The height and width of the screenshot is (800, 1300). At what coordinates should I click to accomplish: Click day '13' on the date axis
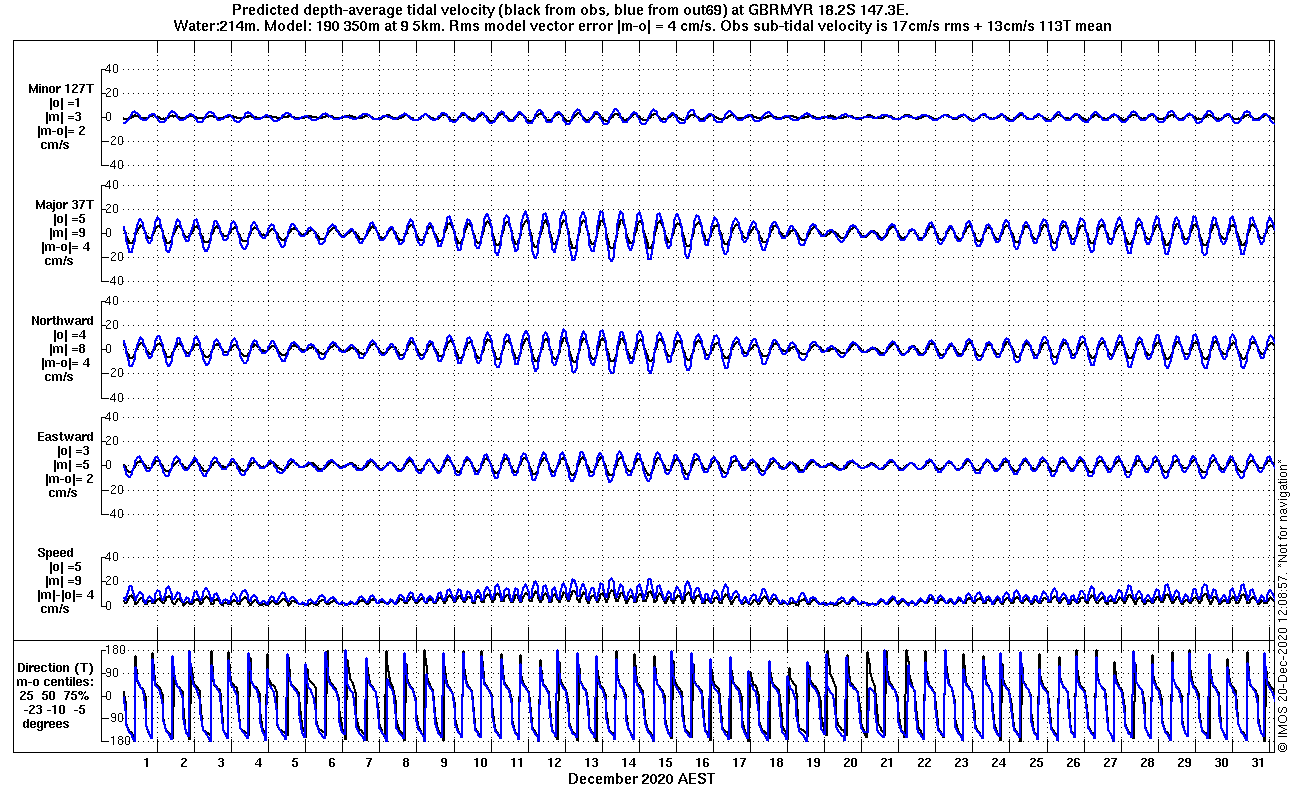point(591,762)
